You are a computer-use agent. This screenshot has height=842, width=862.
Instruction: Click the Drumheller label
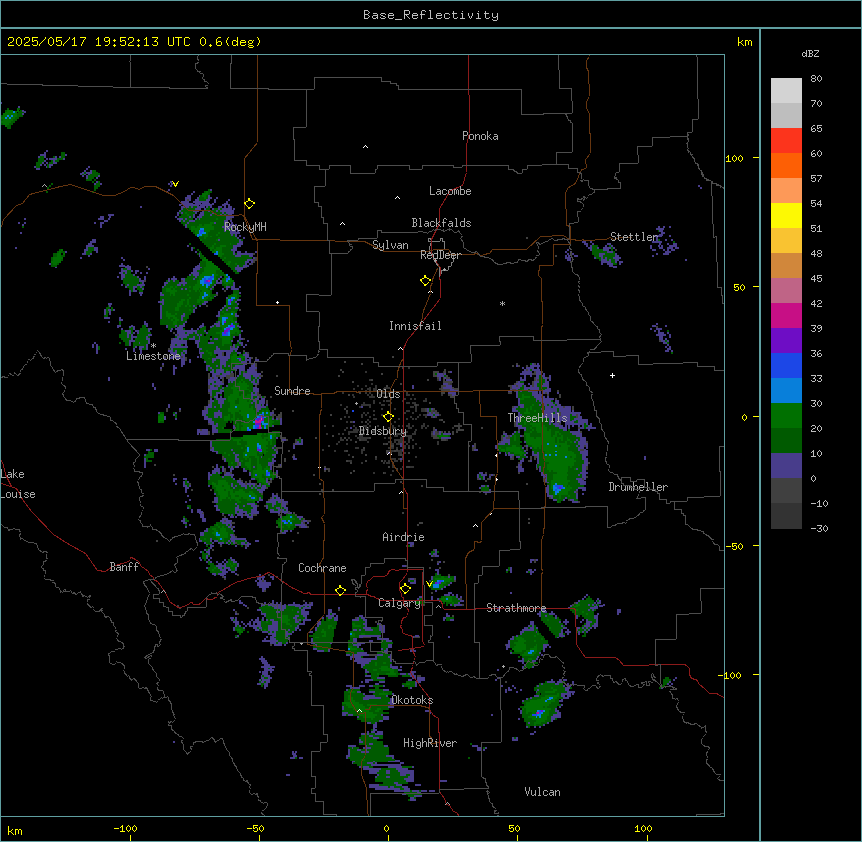click(638, 487)
